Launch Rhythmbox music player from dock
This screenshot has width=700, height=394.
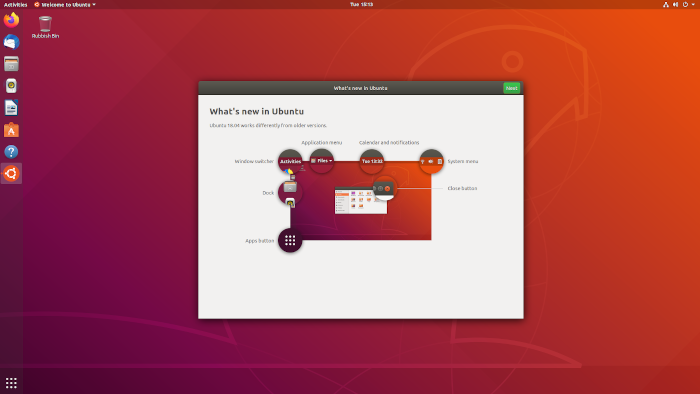pyautogui.click(x=11, y=86)
